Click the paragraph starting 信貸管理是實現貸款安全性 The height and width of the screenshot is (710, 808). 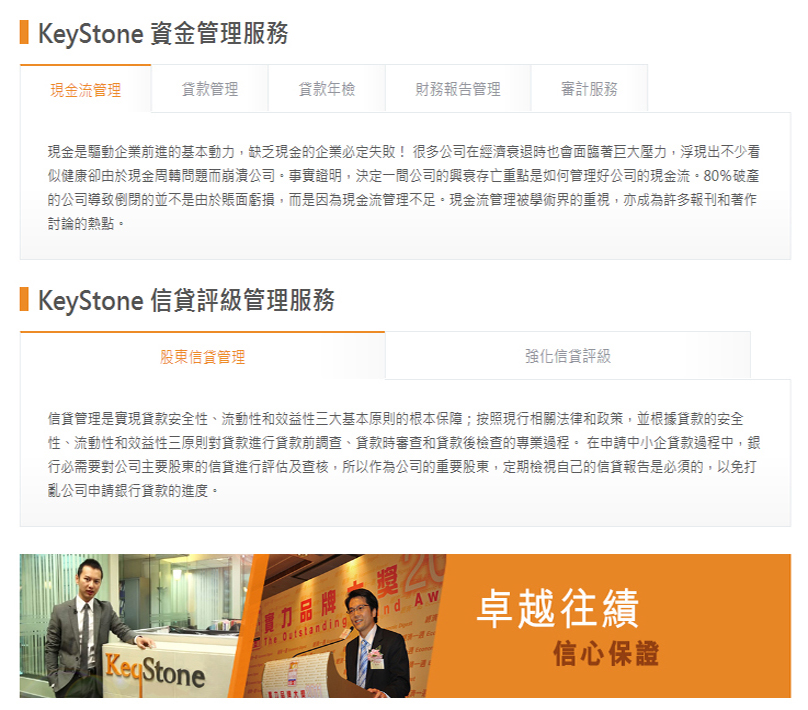click(404, 454)
